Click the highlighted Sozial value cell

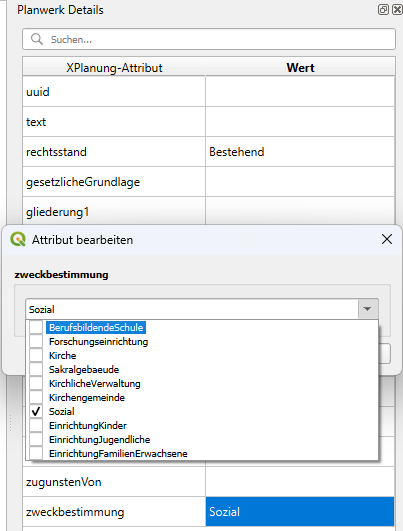300,512
